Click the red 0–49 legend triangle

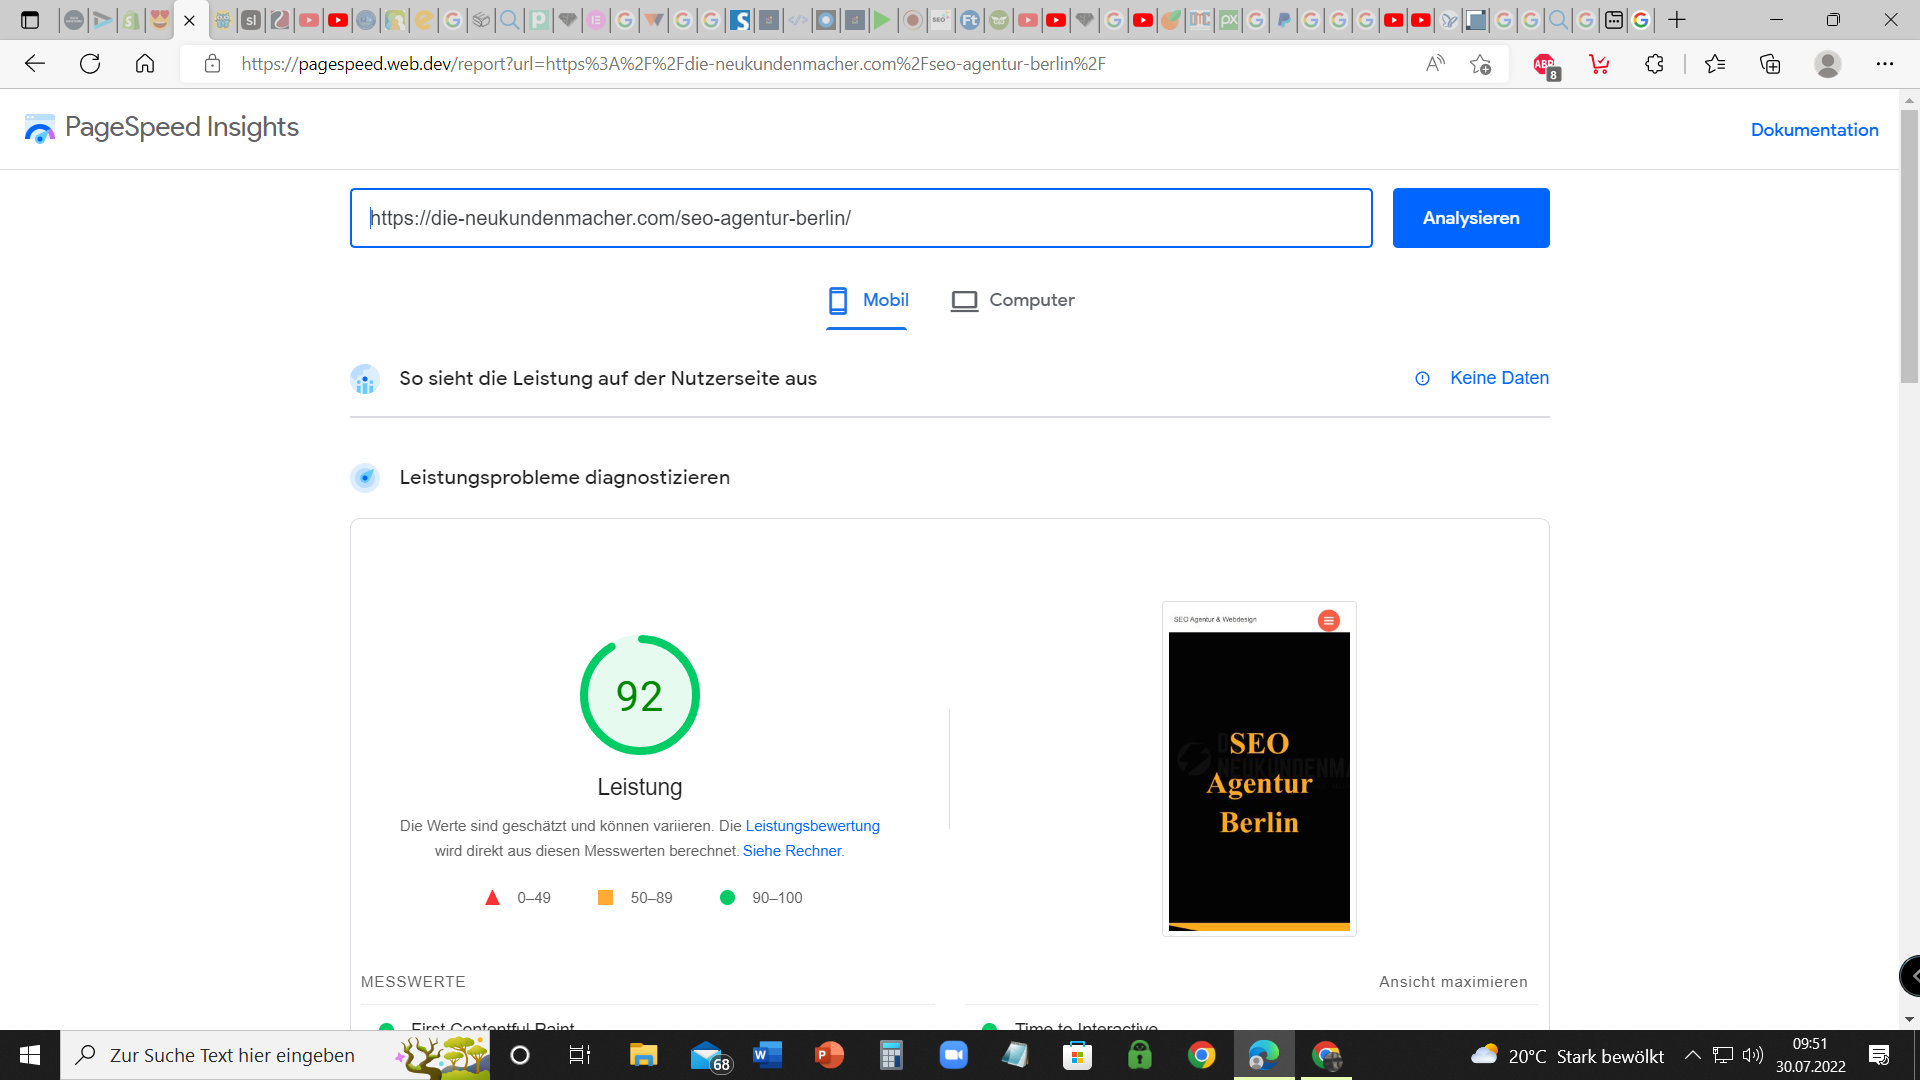click(492, 898)
